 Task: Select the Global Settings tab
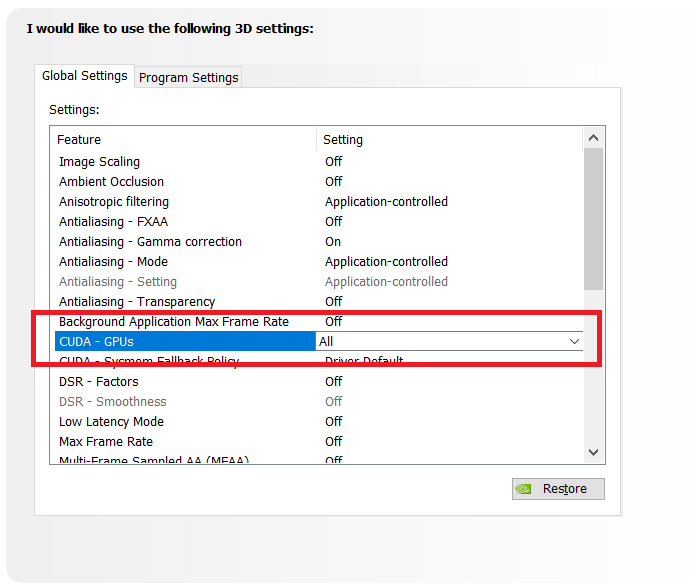[x=85, y=76]
